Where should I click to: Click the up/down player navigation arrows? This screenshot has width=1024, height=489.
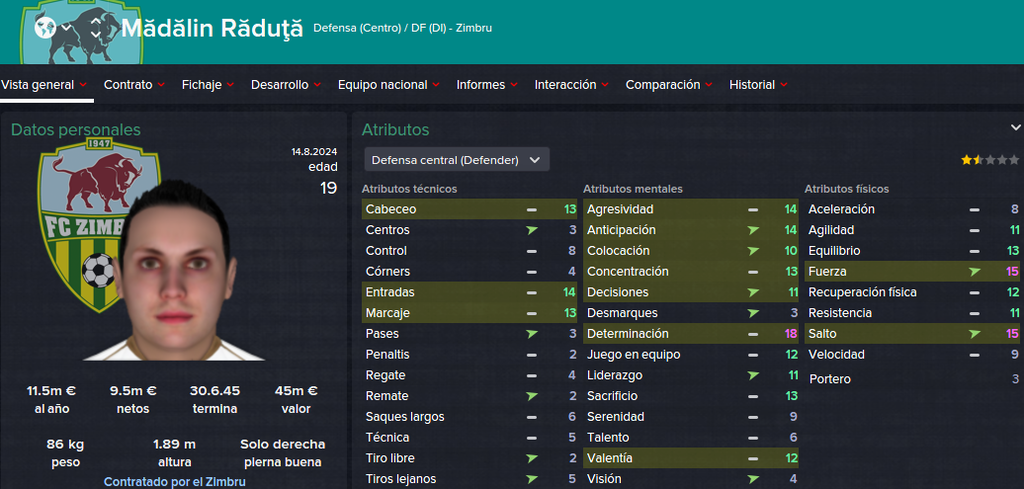click(95, 27)
